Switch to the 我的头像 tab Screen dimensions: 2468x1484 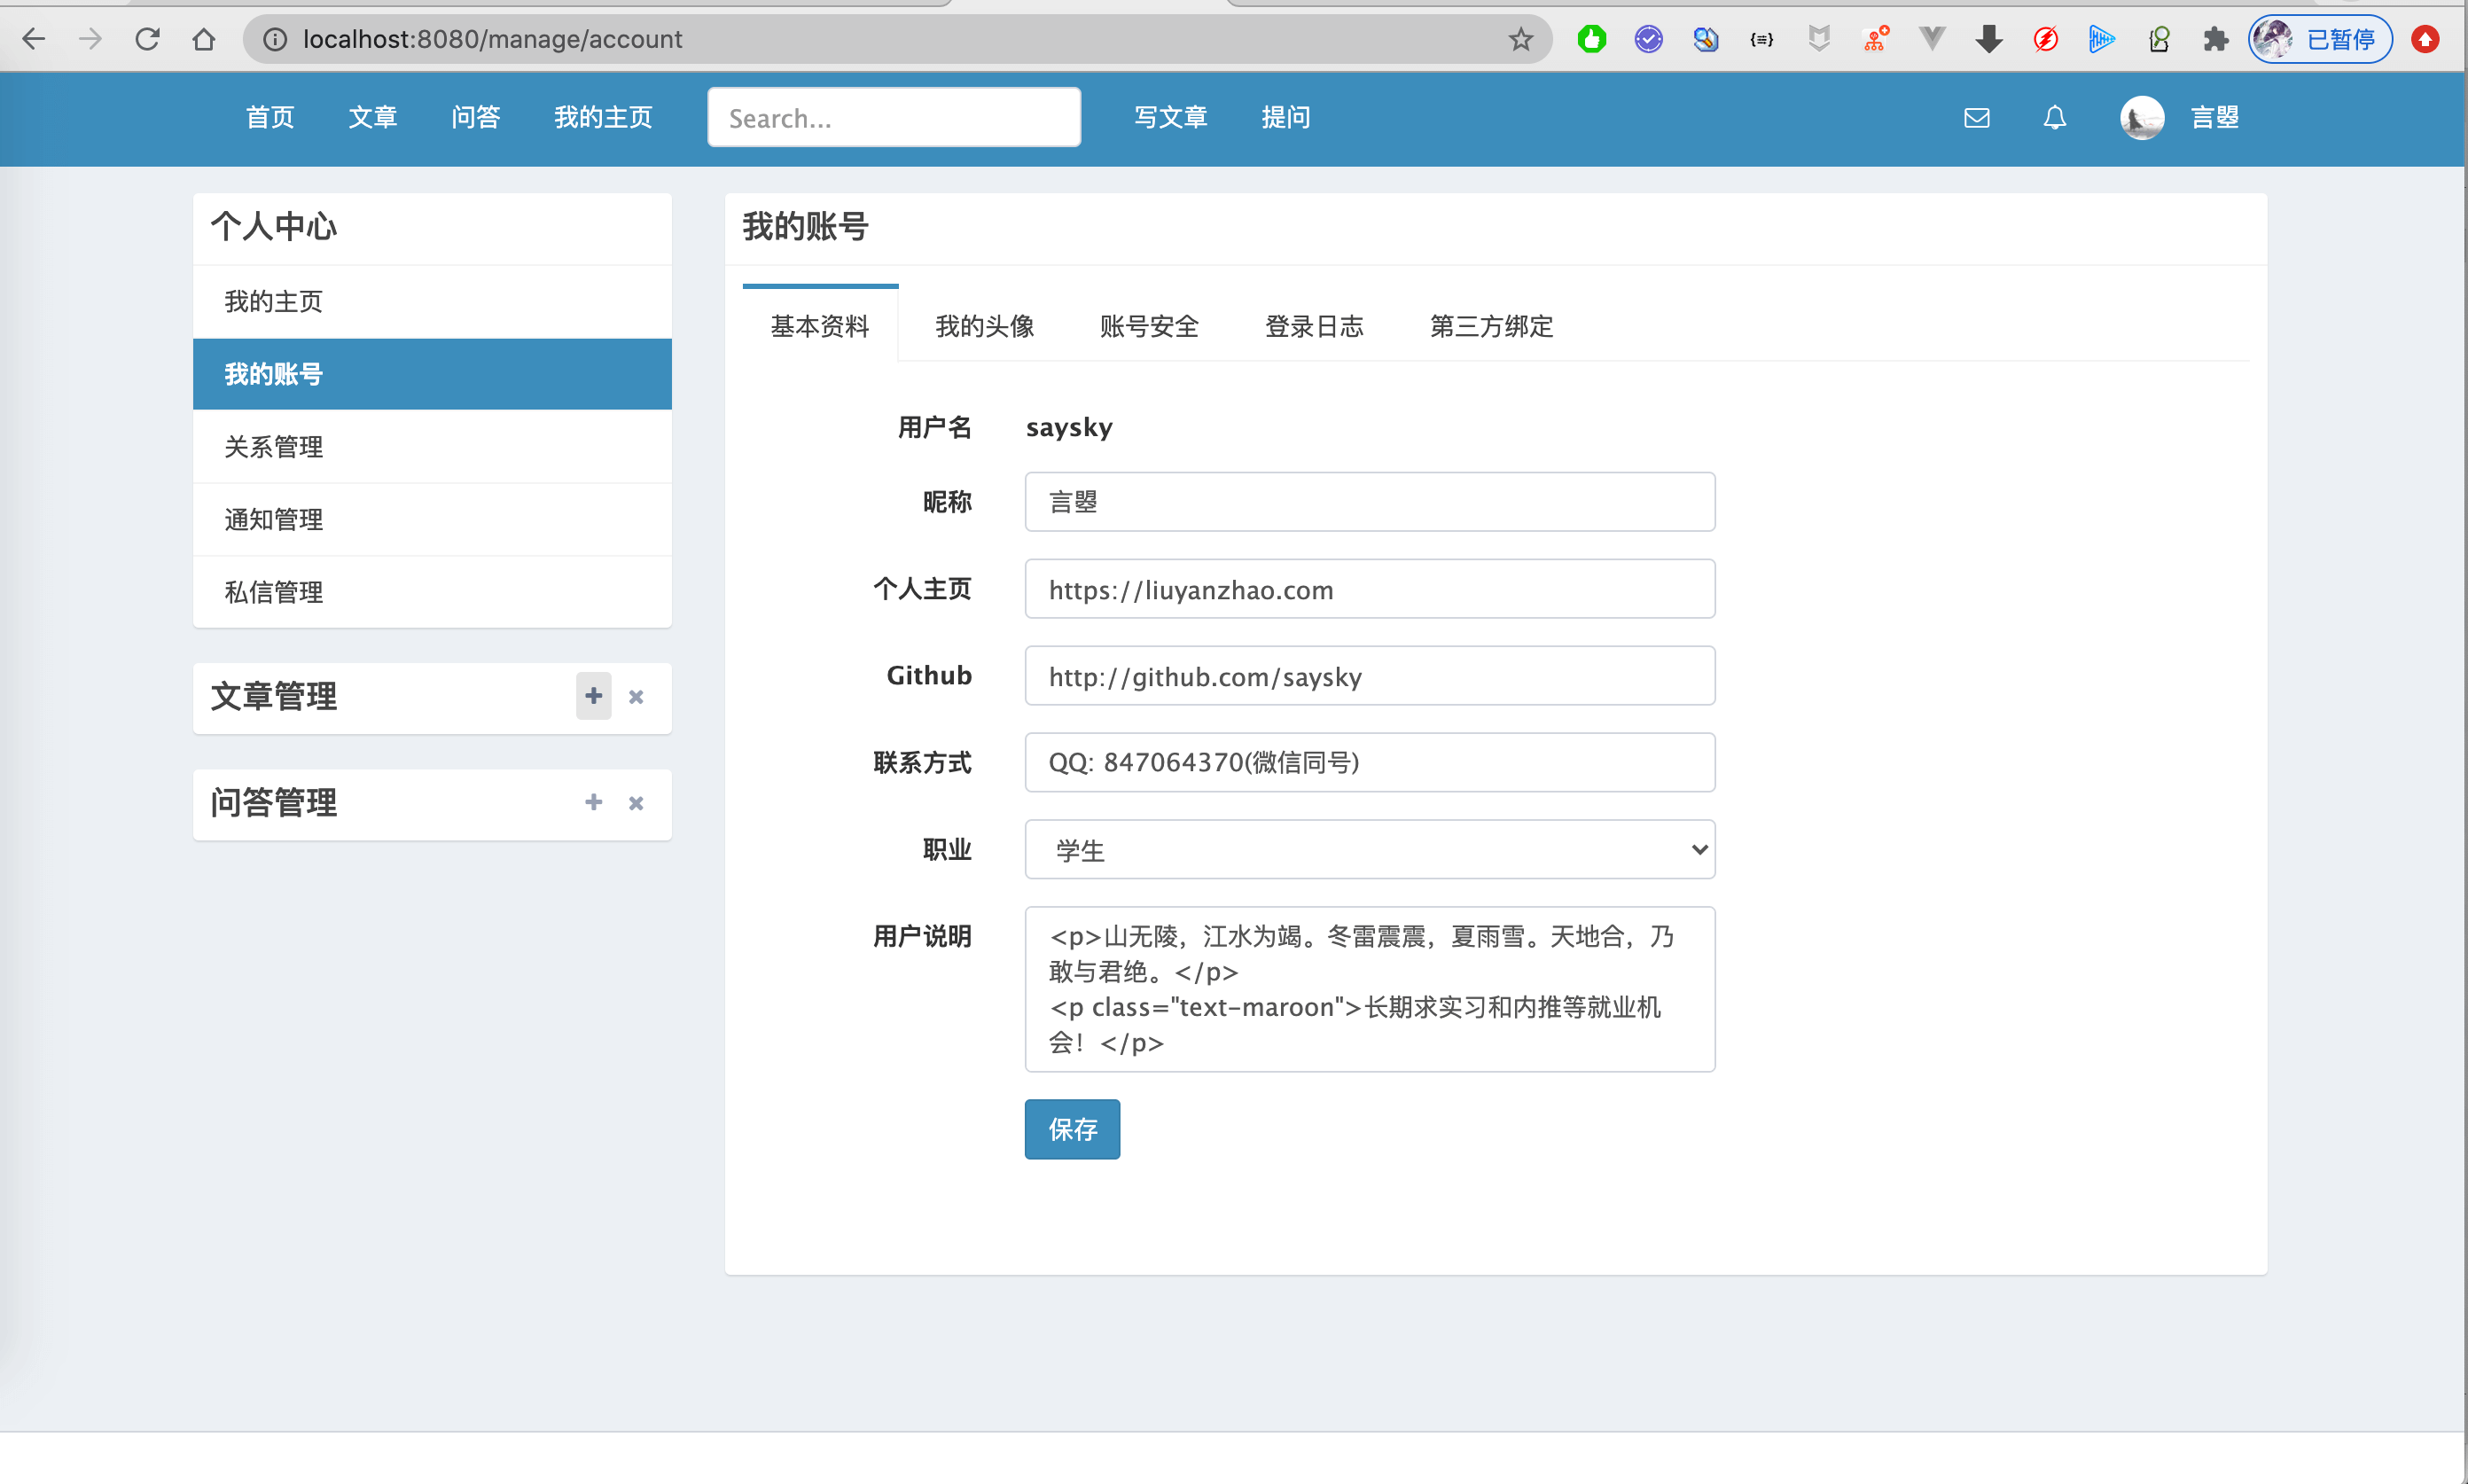coord(984,326)
